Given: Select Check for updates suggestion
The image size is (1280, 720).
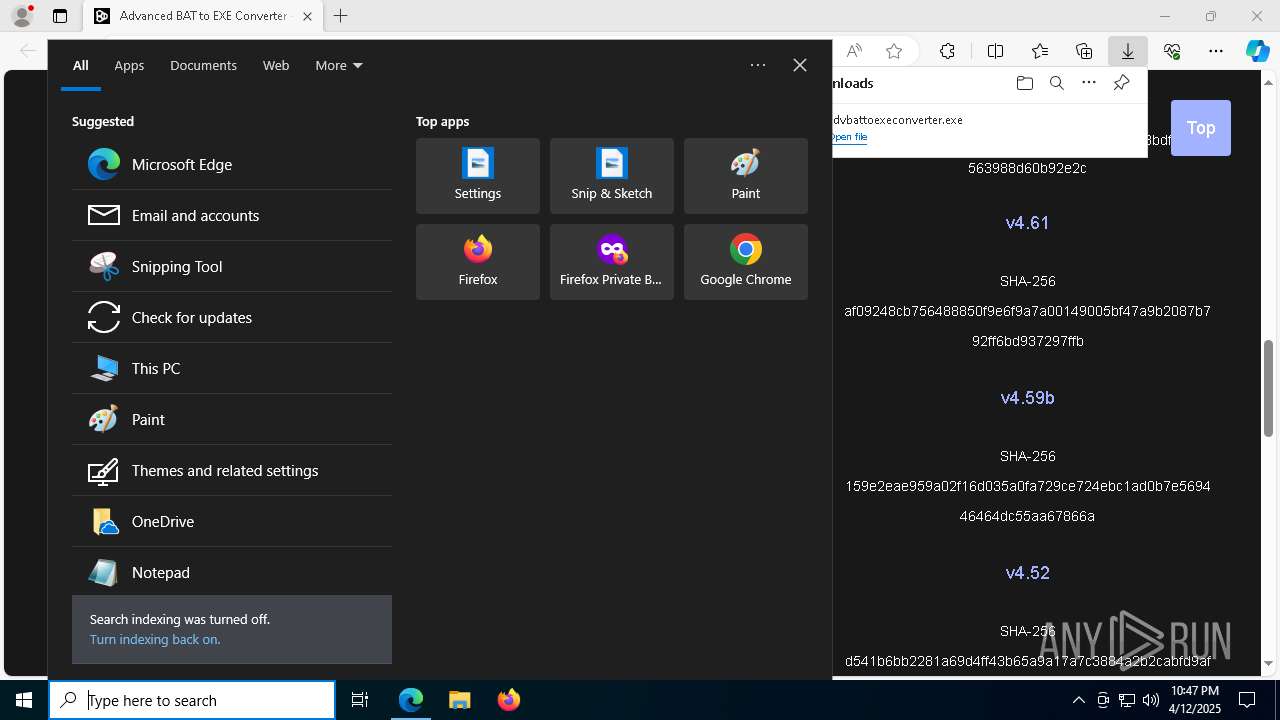Looking at the screenshot, I should point(232,317).
